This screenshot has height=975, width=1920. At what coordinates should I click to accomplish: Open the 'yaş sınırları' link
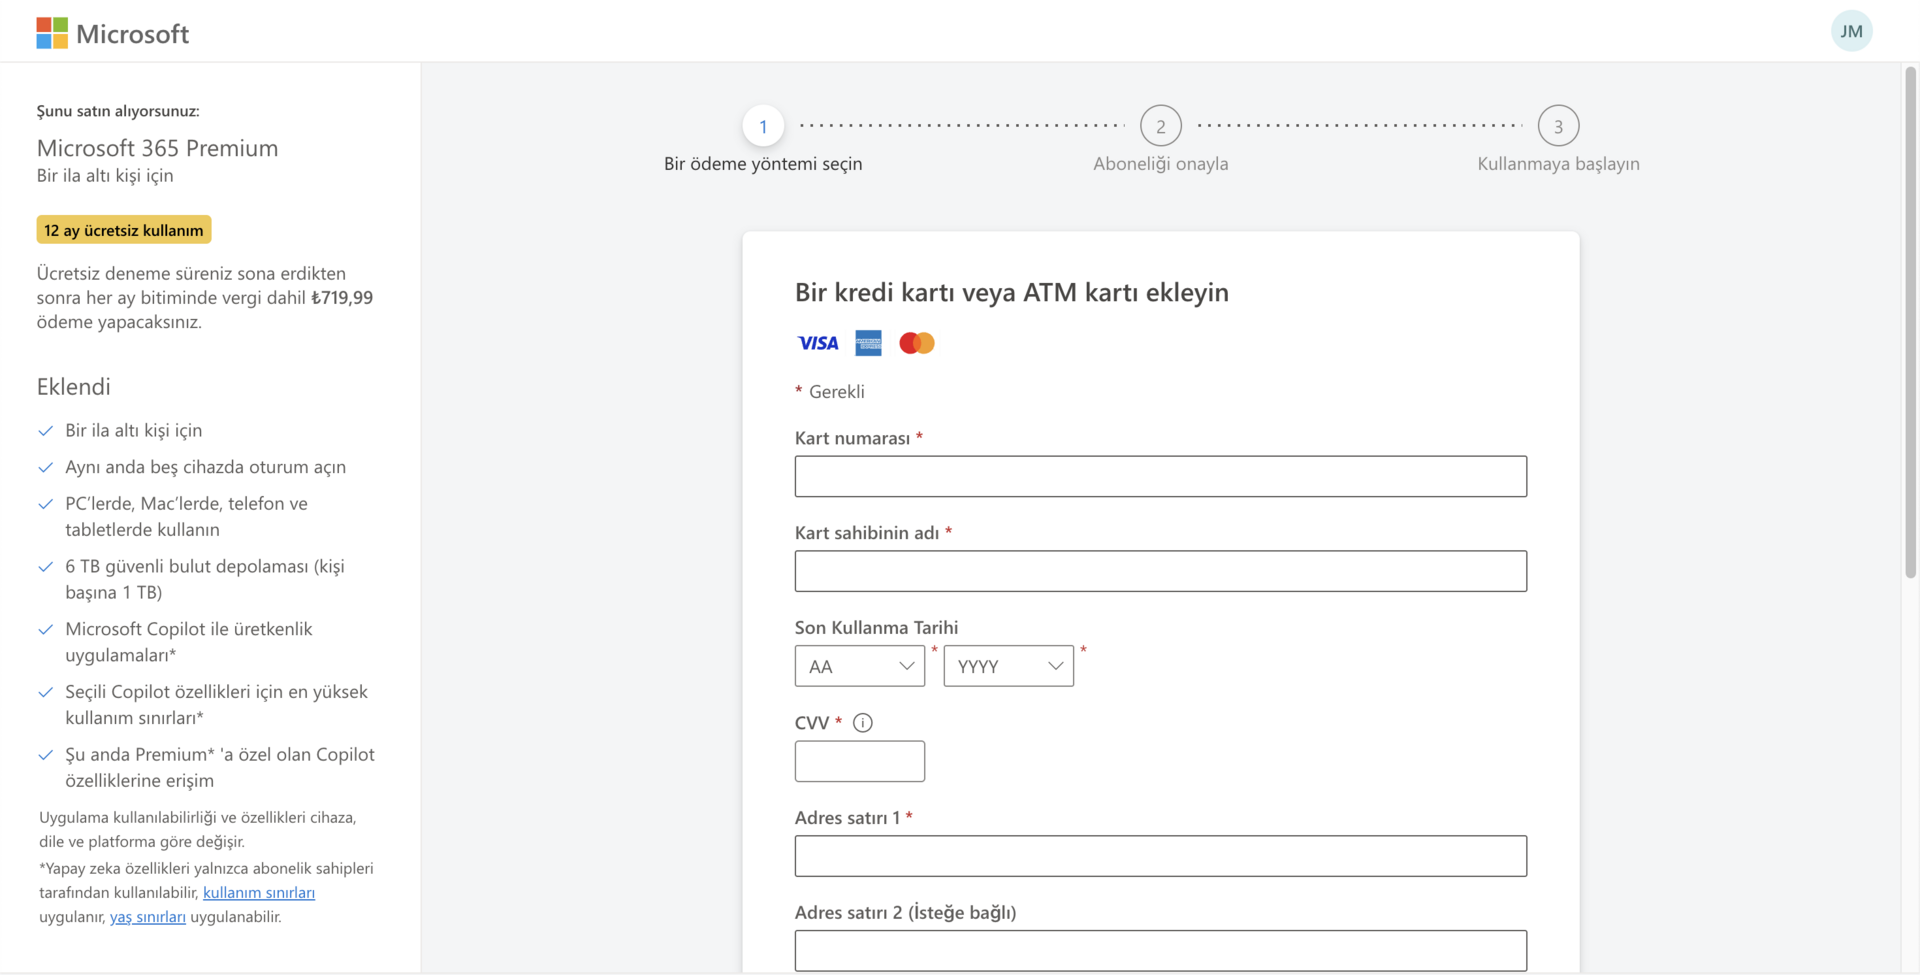click(x=148, y=916)
